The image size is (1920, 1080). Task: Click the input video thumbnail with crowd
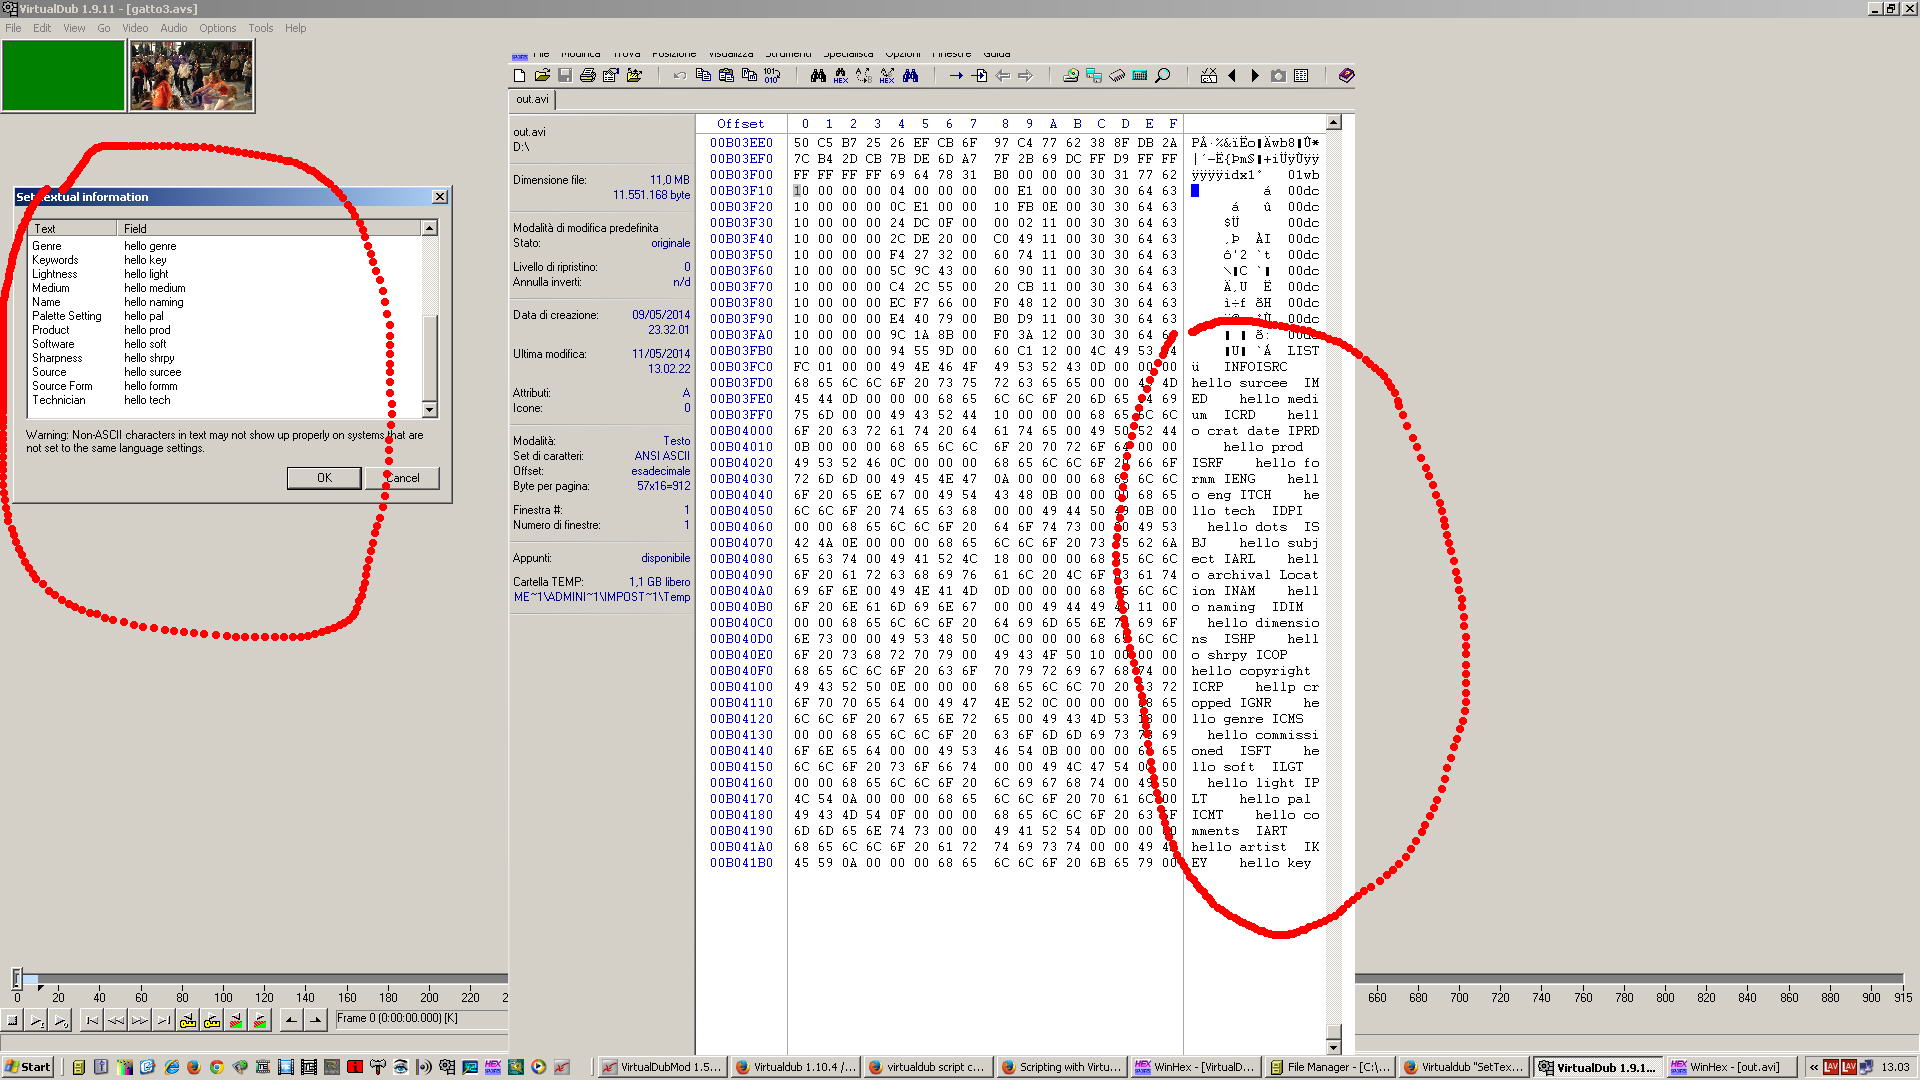(191, 76)
